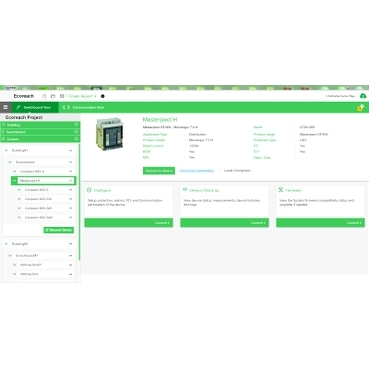Viewport: 369px width, 369px height.
Task: Click the Masterpact circuit breaker image
Action: coord(110,134)
